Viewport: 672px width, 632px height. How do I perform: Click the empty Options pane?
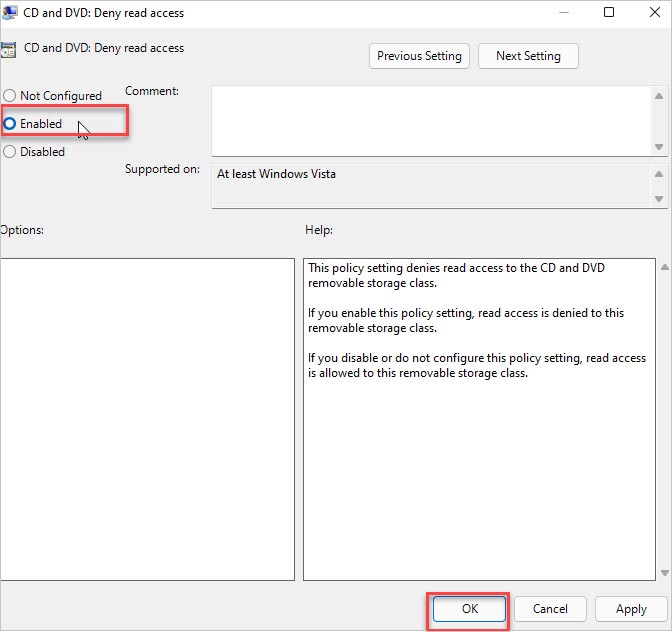click(x=148, y=420)
